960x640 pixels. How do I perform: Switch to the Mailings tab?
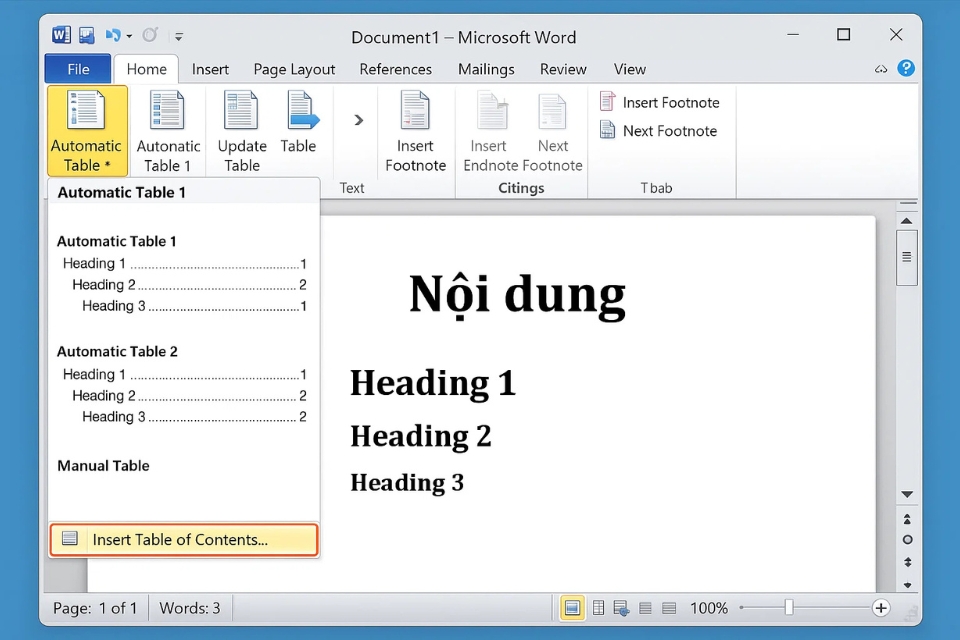tap(486, 69)
